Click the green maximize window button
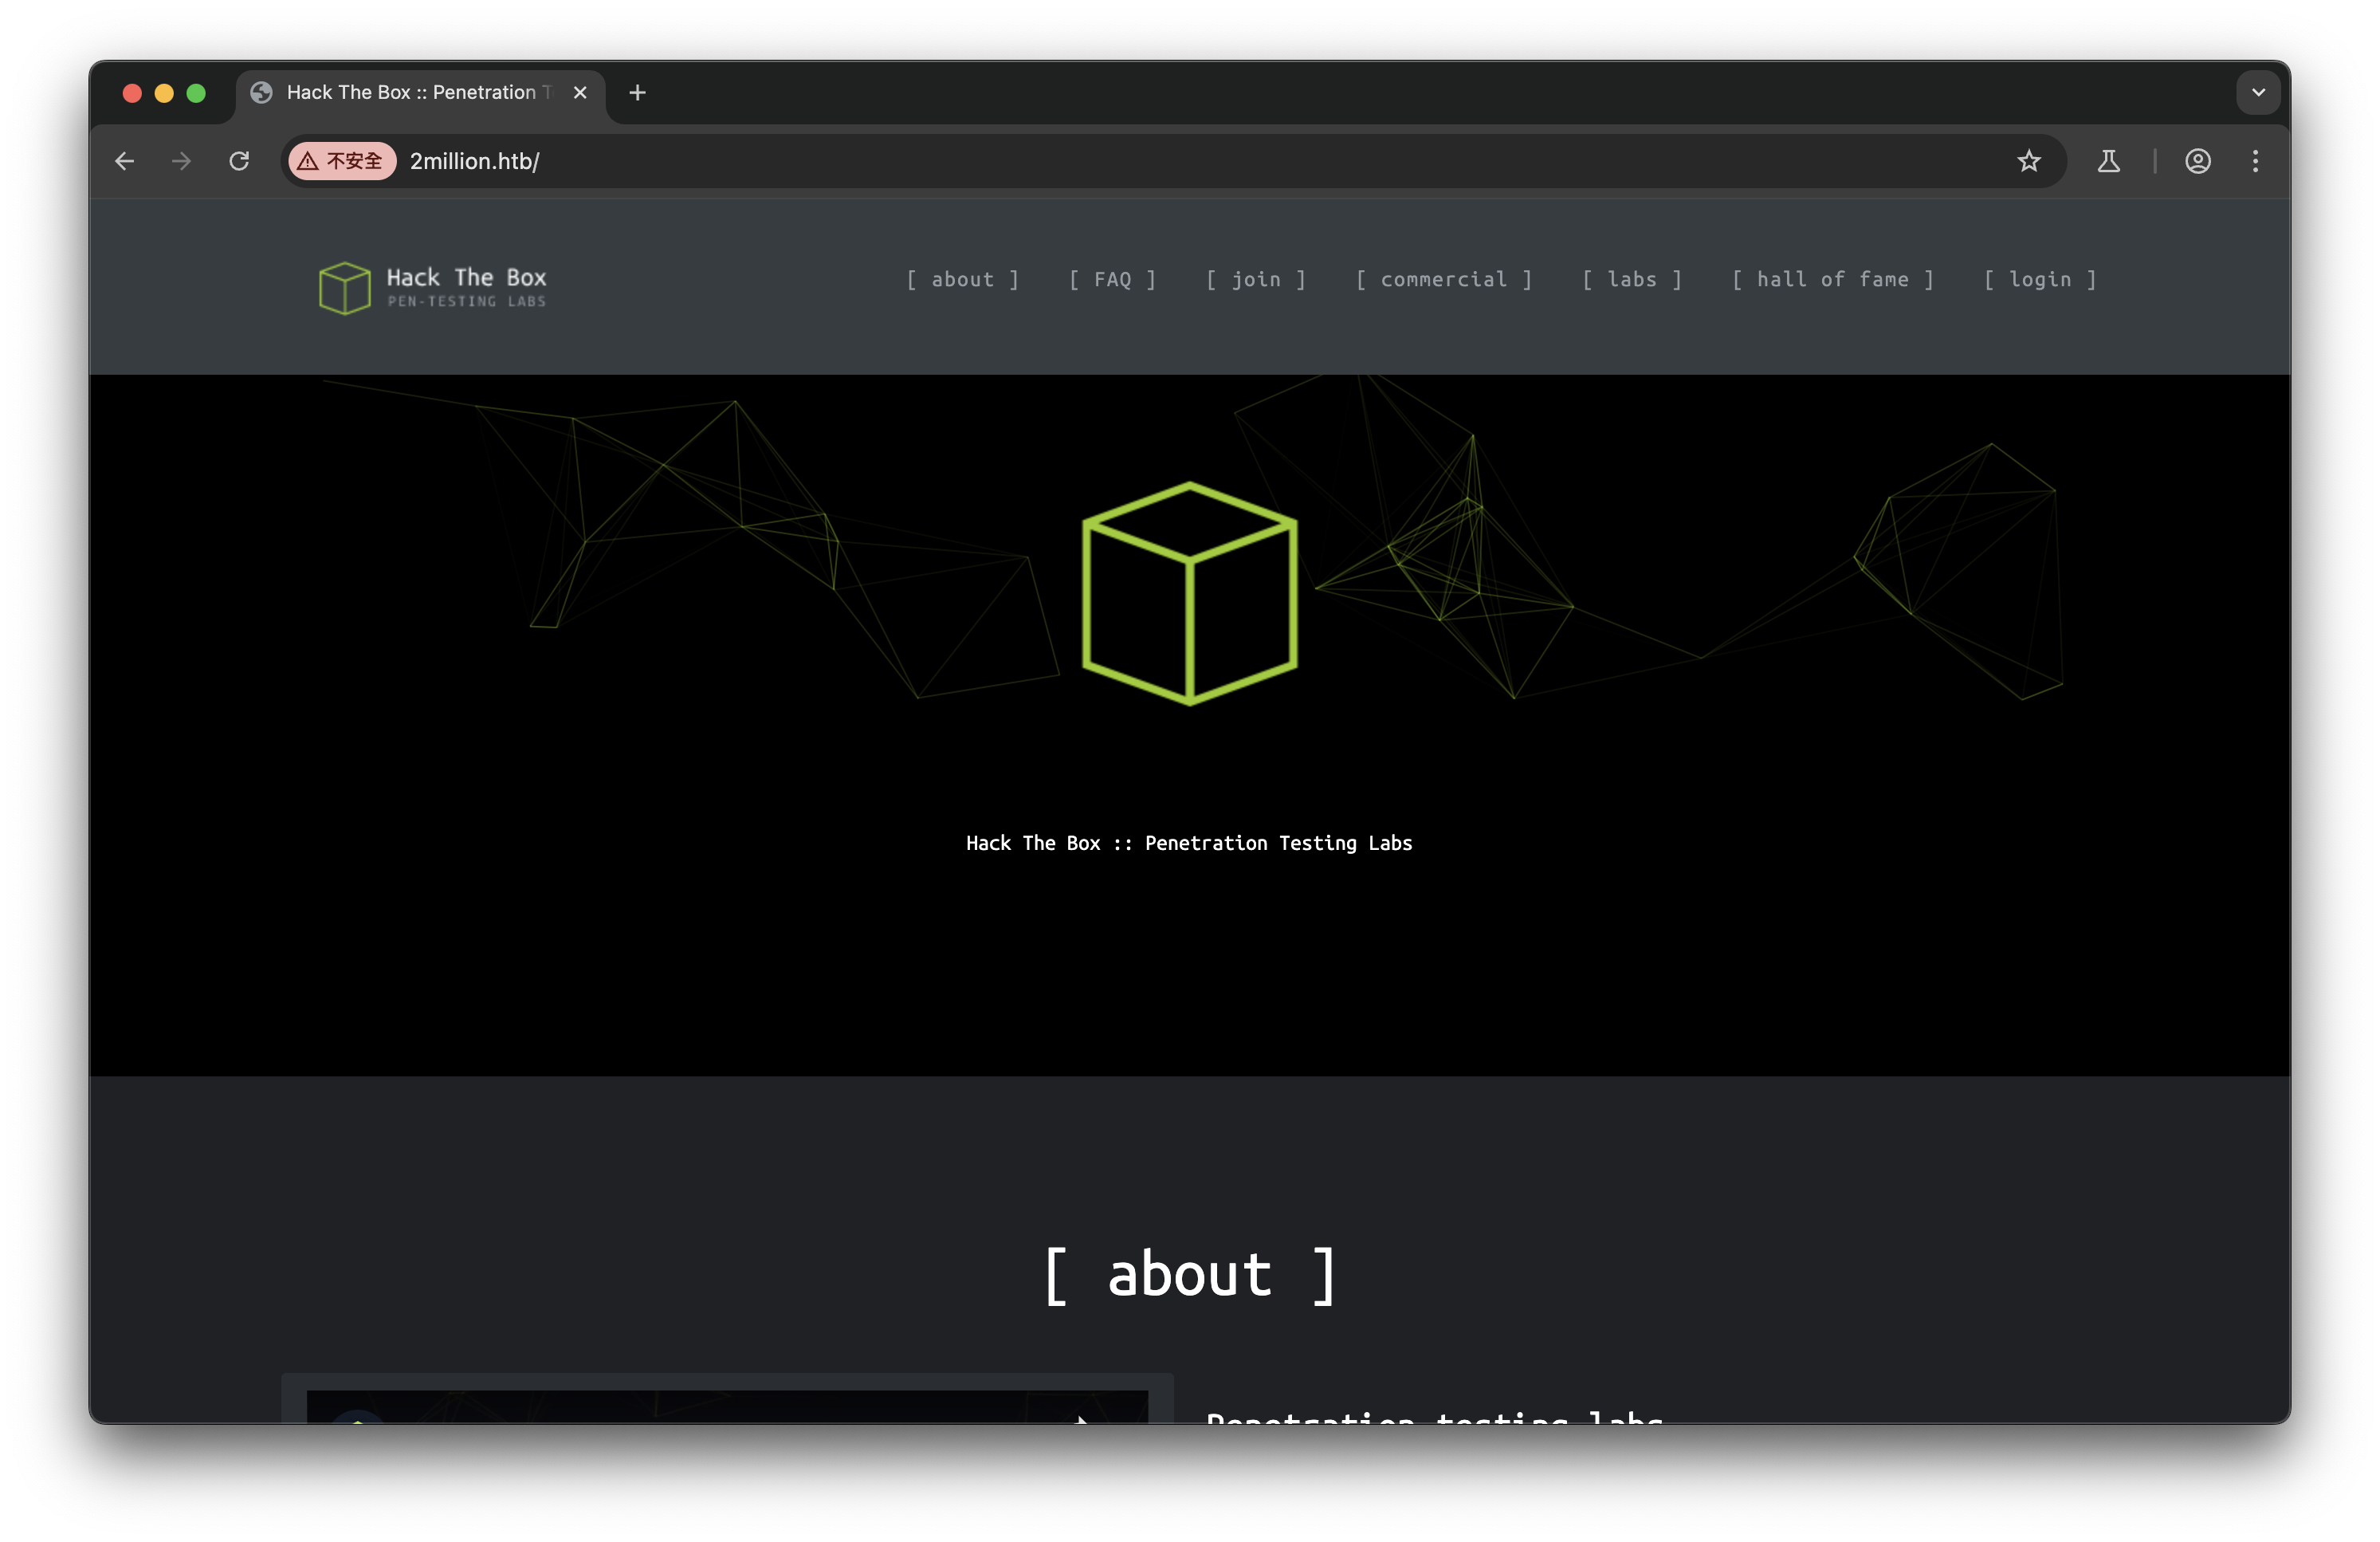2380x1542 pixels. click(x=196, y=93)
